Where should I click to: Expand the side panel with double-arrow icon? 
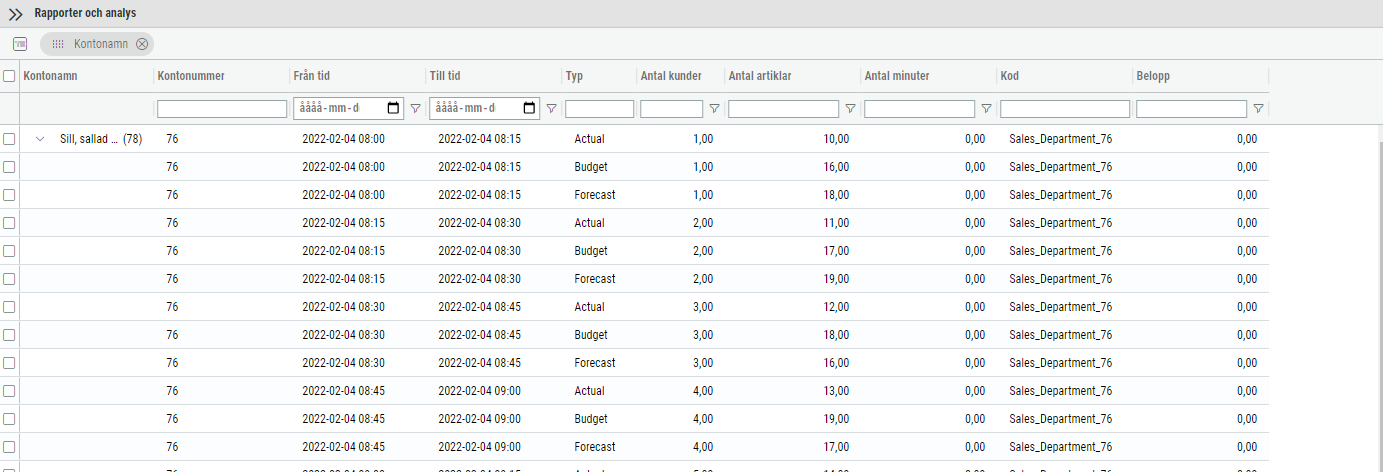coord(16,14)
